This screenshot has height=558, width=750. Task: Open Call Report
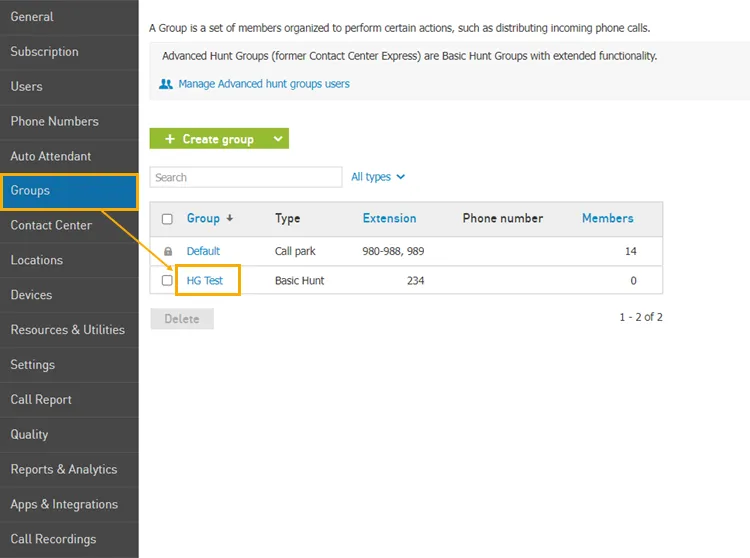point(69,400)
